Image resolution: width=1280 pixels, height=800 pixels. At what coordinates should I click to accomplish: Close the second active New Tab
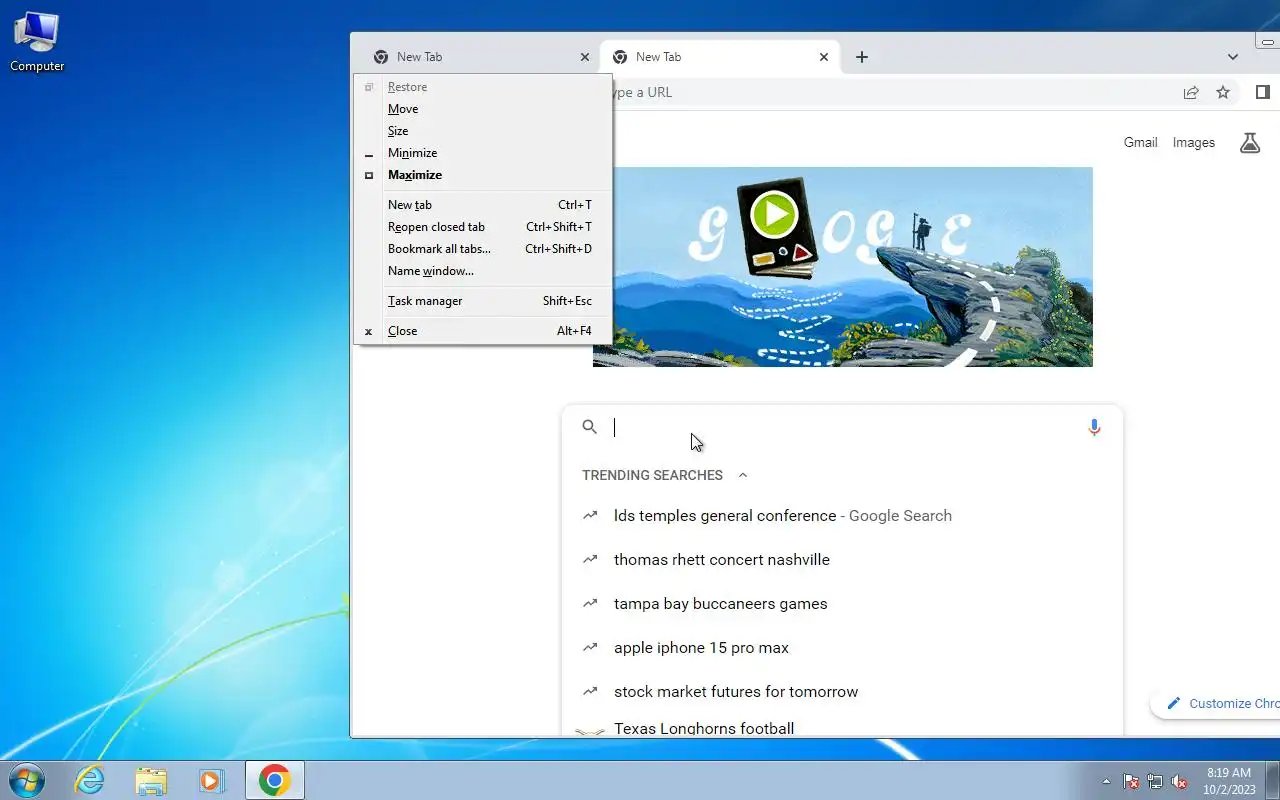(824, 57)
